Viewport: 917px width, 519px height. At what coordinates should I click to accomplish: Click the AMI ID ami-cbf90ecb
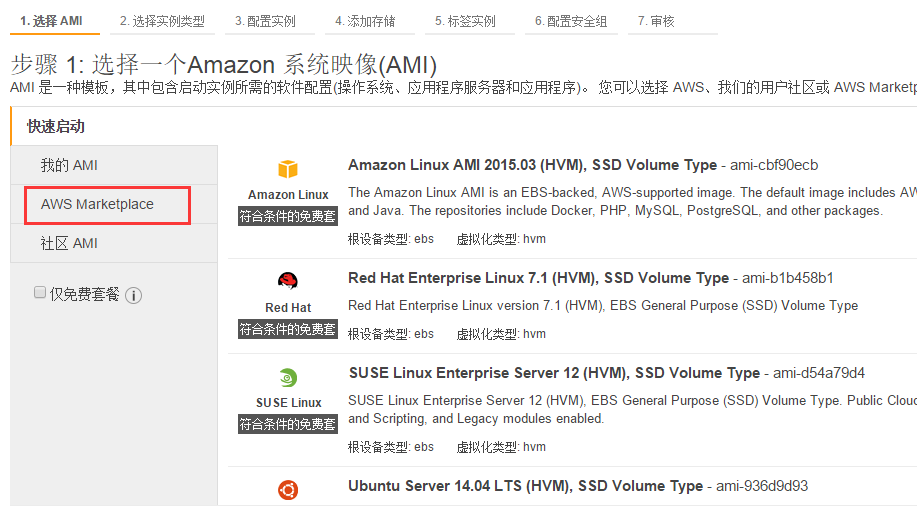point(774,166)
